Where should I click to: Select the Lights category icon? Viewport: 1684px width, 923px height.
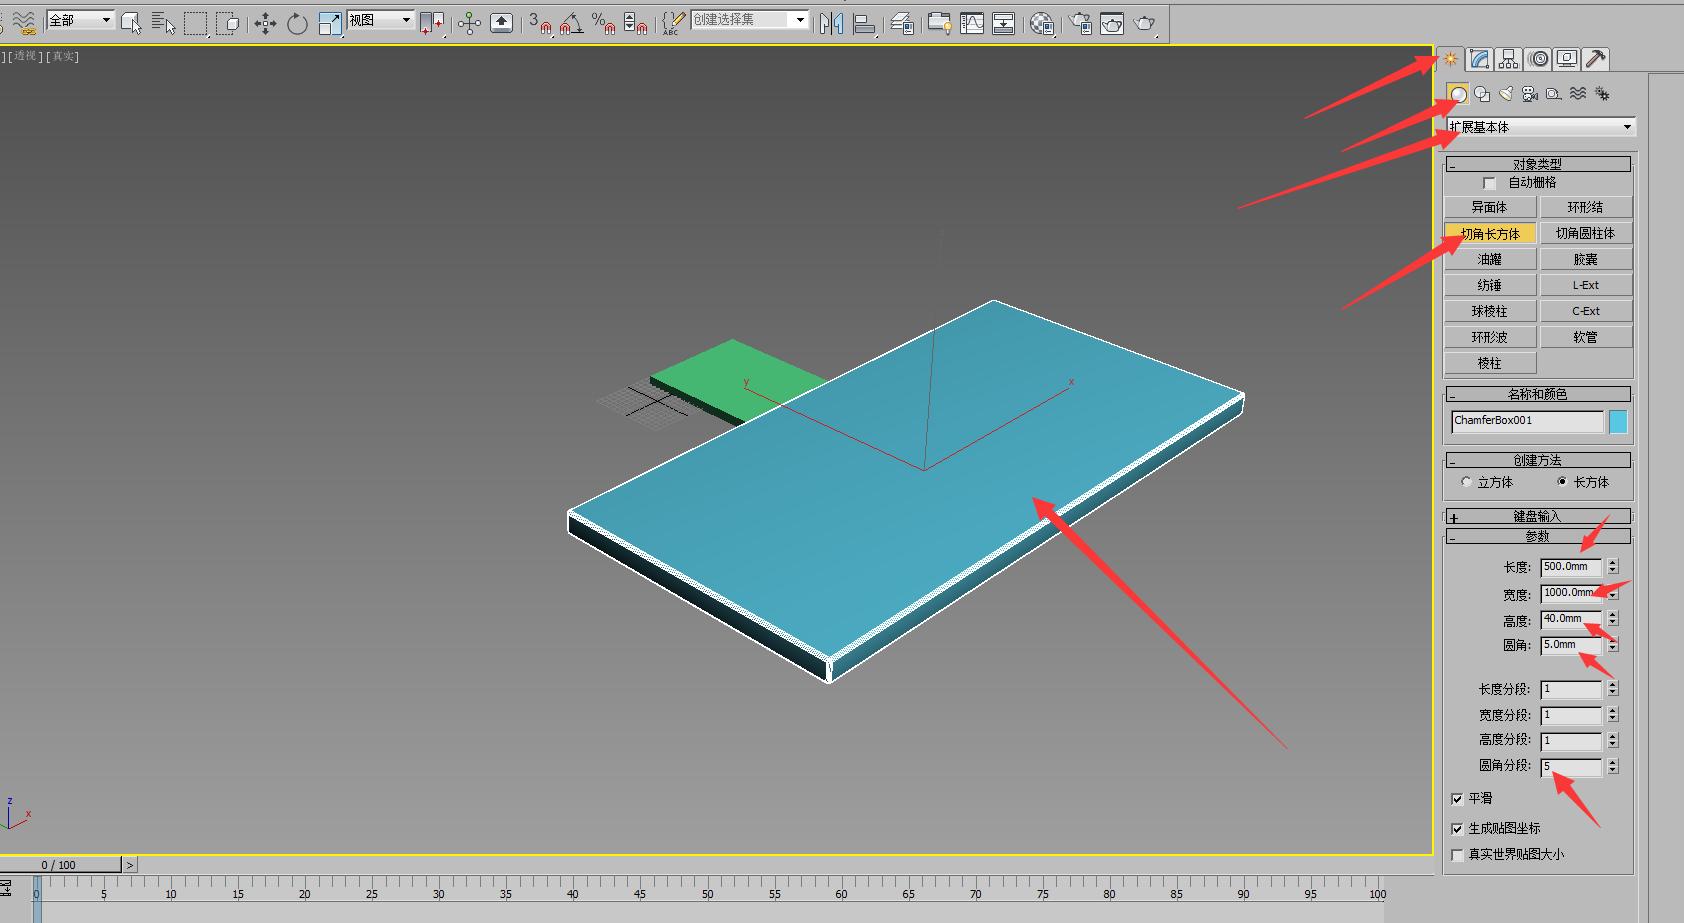click(1506, 94)
